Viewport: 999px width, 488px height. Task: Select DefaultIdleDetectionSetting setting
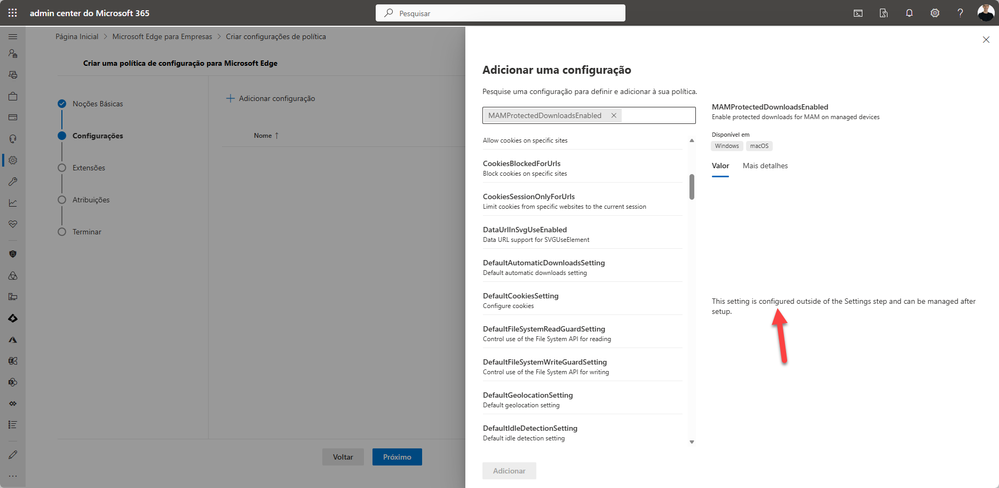click(x=582, y=433)
